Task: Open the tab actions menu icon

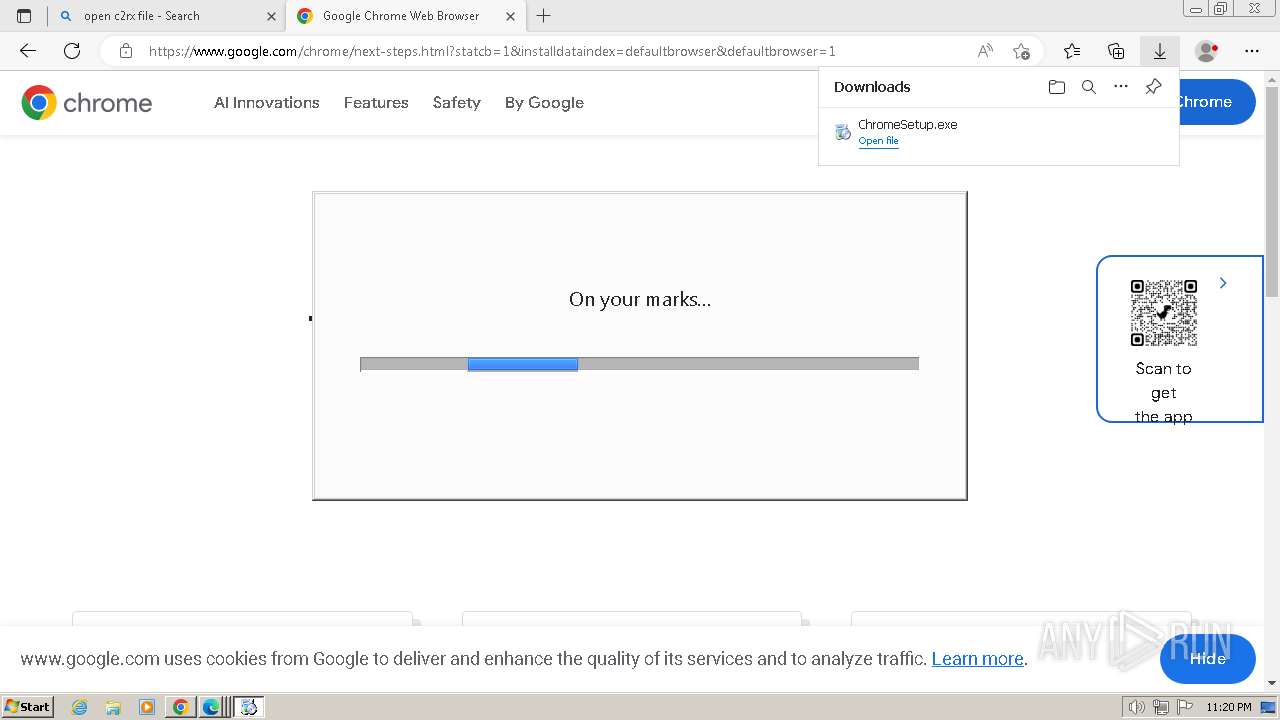Action: click(24, 16)
